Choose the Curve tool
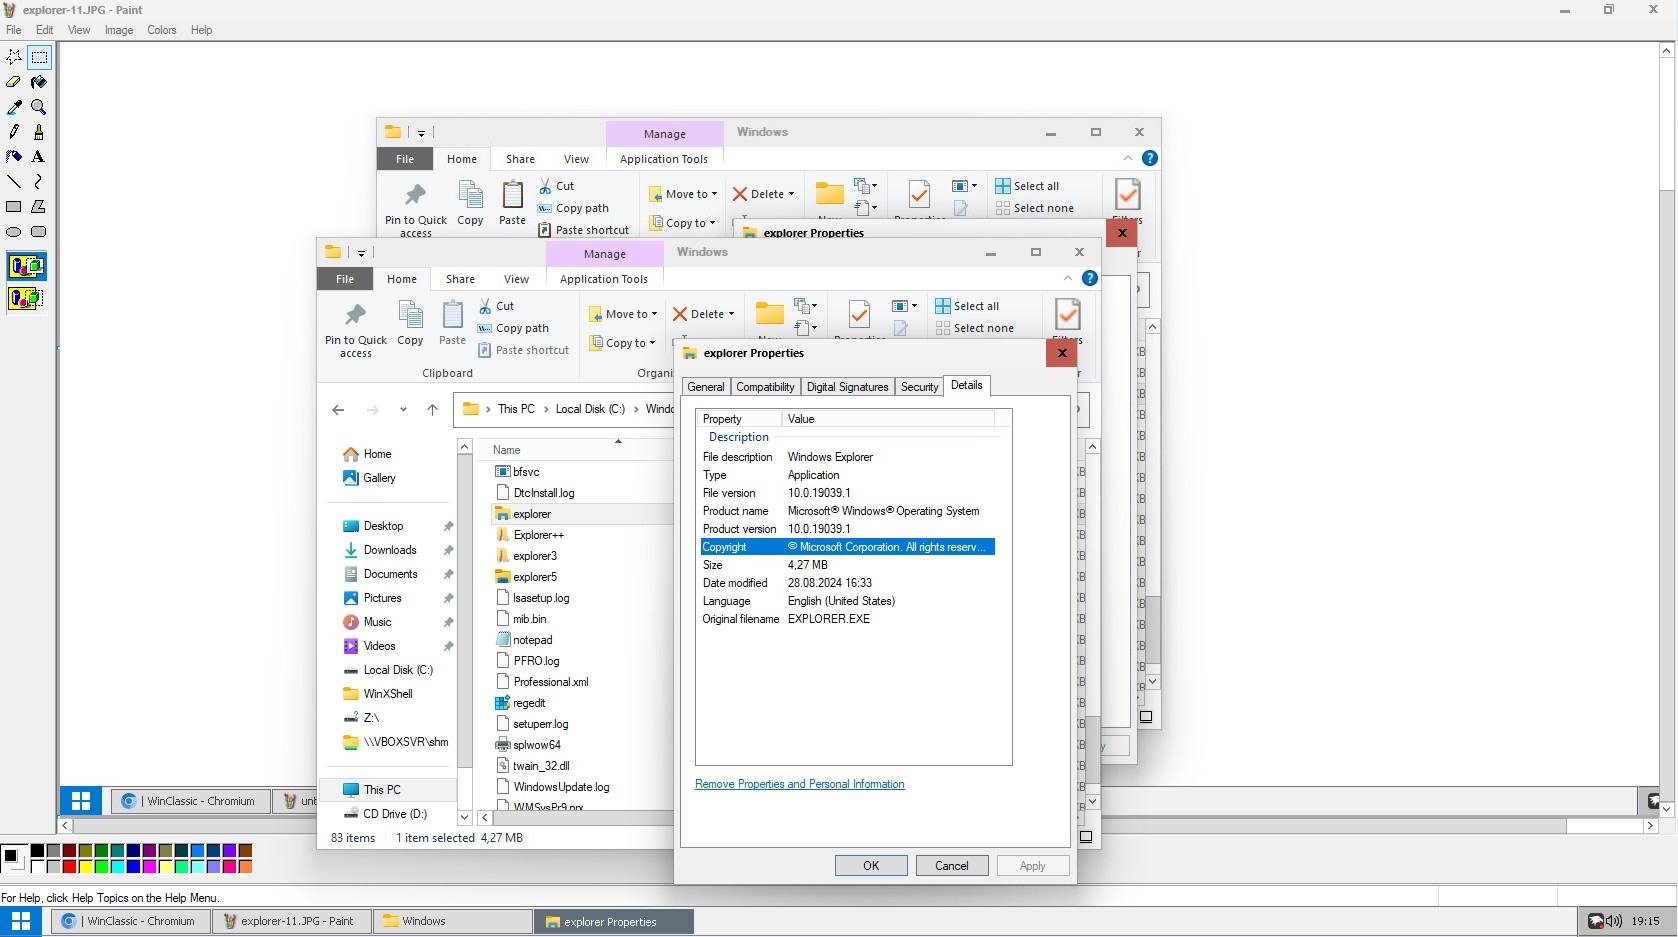Screen dimensions: 1678x937 [x=39, y=182]
